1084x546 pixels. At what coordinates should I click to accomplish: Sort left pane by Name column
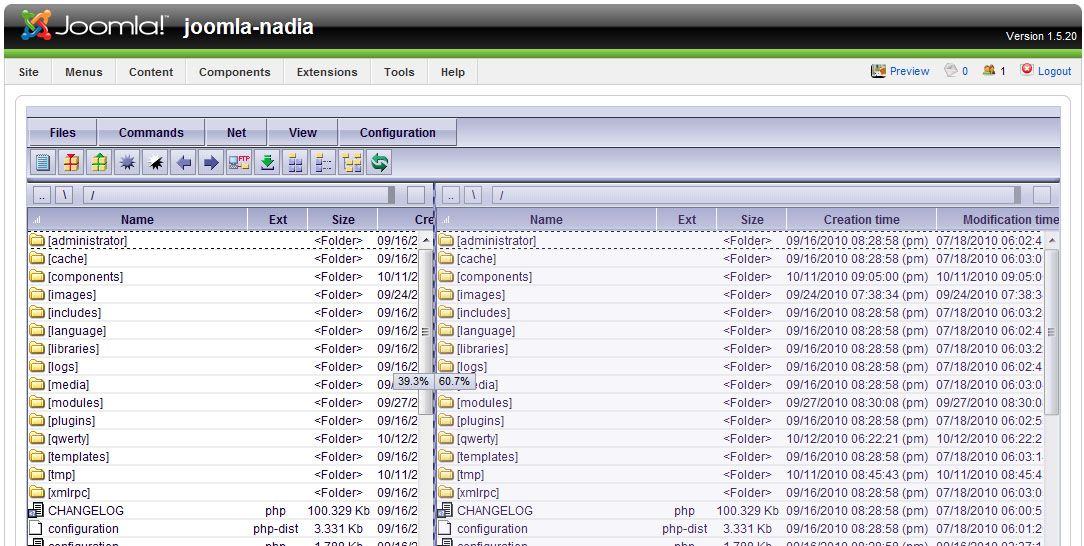(137, 220)
